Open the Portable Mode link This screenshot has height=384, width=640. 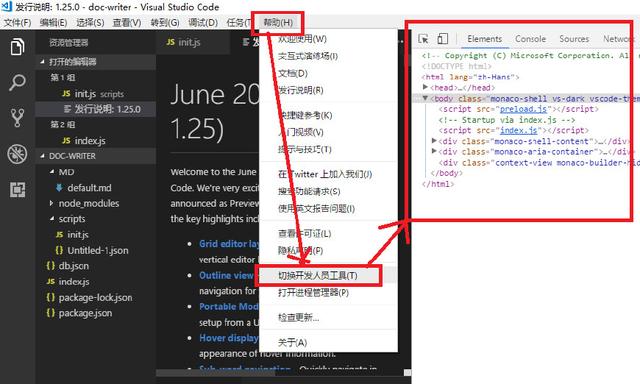229,306
